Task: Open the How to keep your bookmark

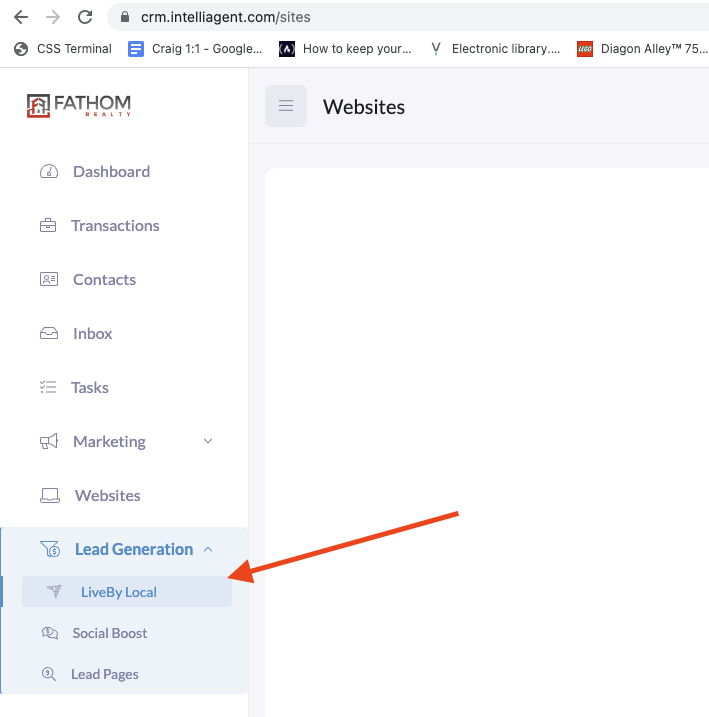Action: 345,48
